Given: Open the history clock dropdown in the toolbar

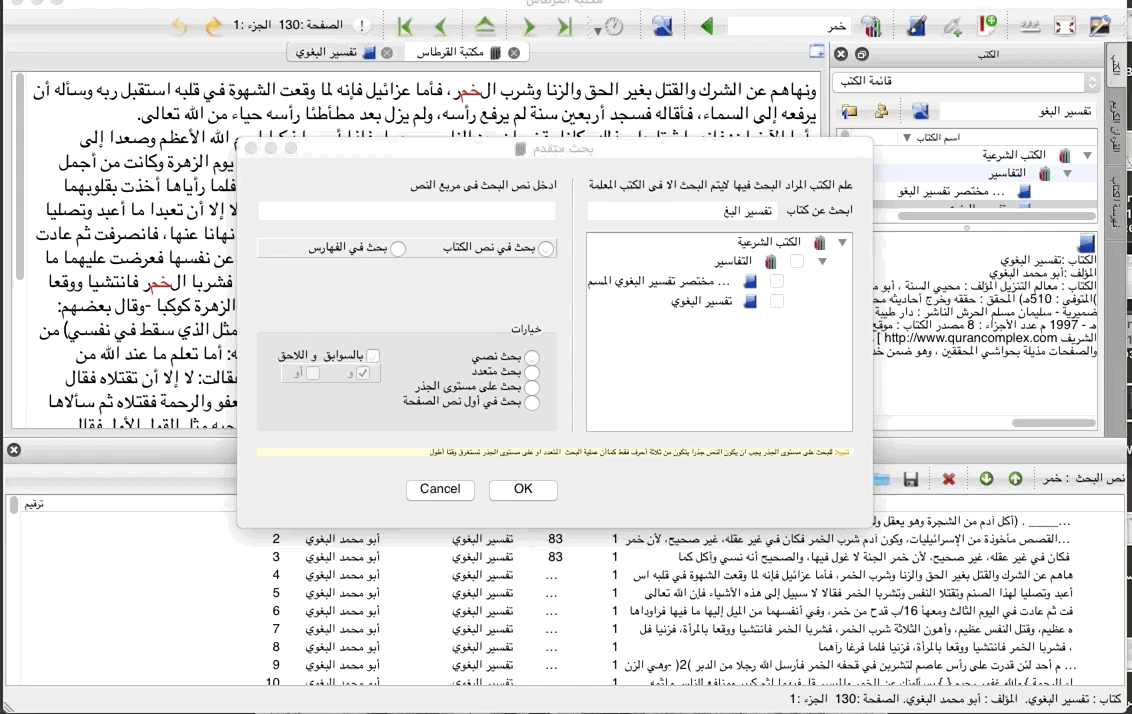Looking at the screenshot, I should pos(609,27).
